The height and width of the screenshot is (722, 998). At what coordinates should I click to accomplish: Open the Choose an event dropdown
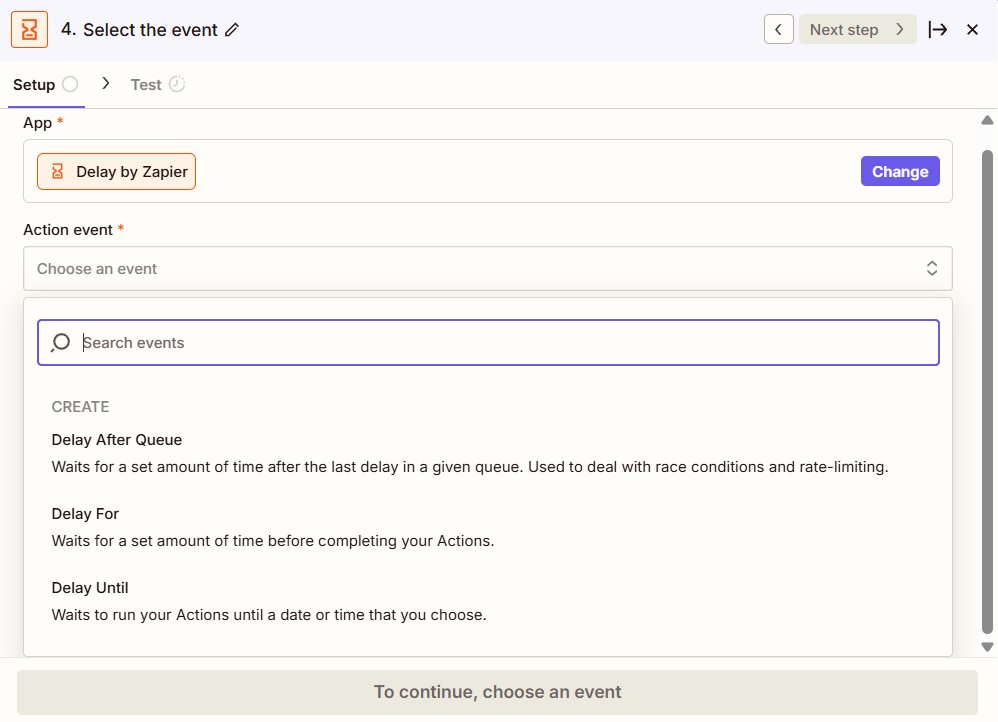pos(488,269)
